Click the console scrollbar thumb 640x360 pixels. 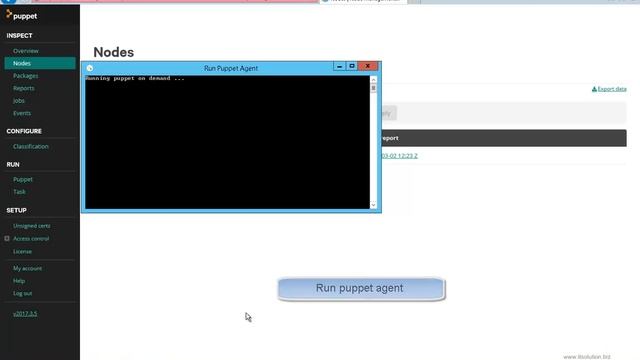coord(373,89)
